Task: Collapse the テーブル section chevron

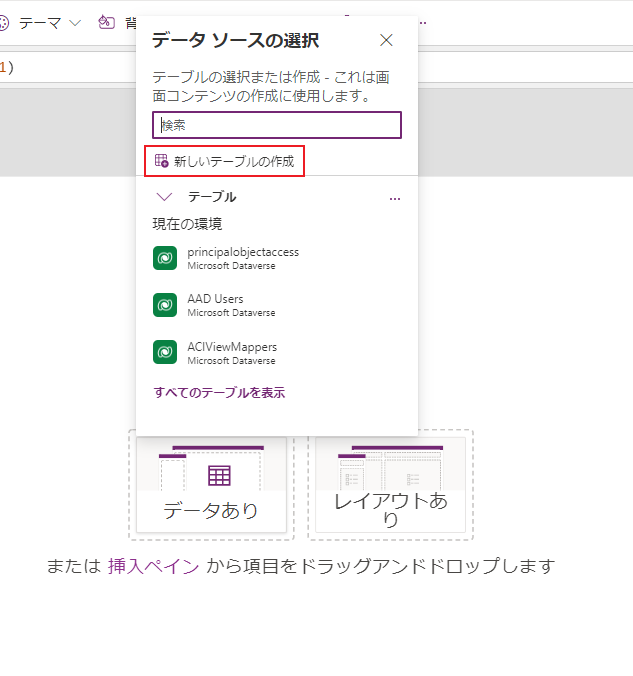Action: click(164, 197)
